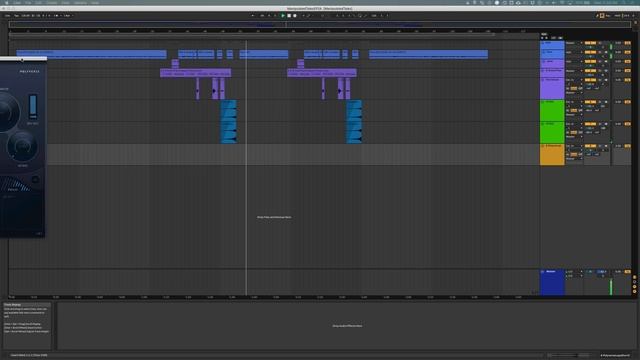Open the Master track's upper output dropdown

click(573, 271)
